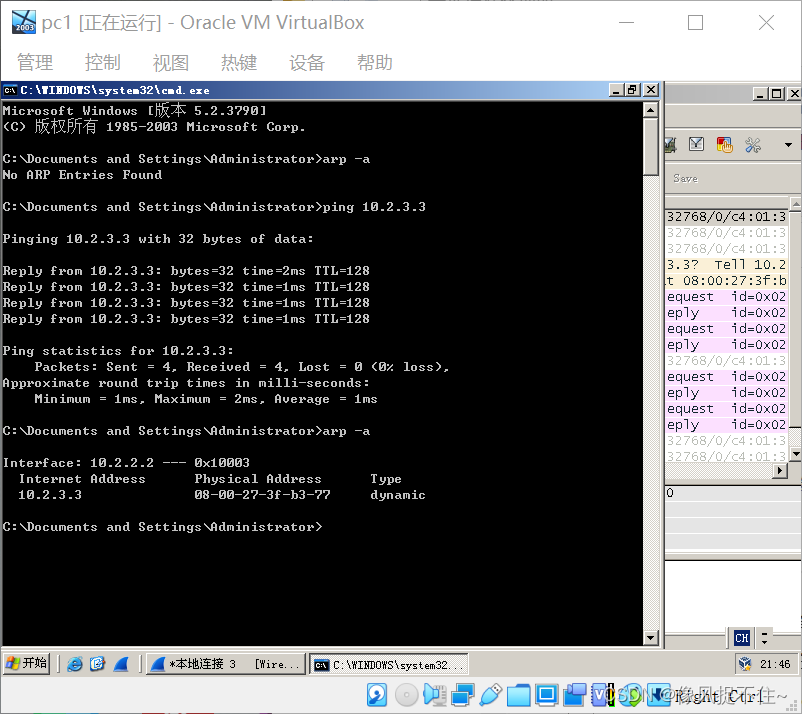Select the packet row 't 08:00:27:3f:b'
Screen dimensions: 802x714
(x=726, y=280)
